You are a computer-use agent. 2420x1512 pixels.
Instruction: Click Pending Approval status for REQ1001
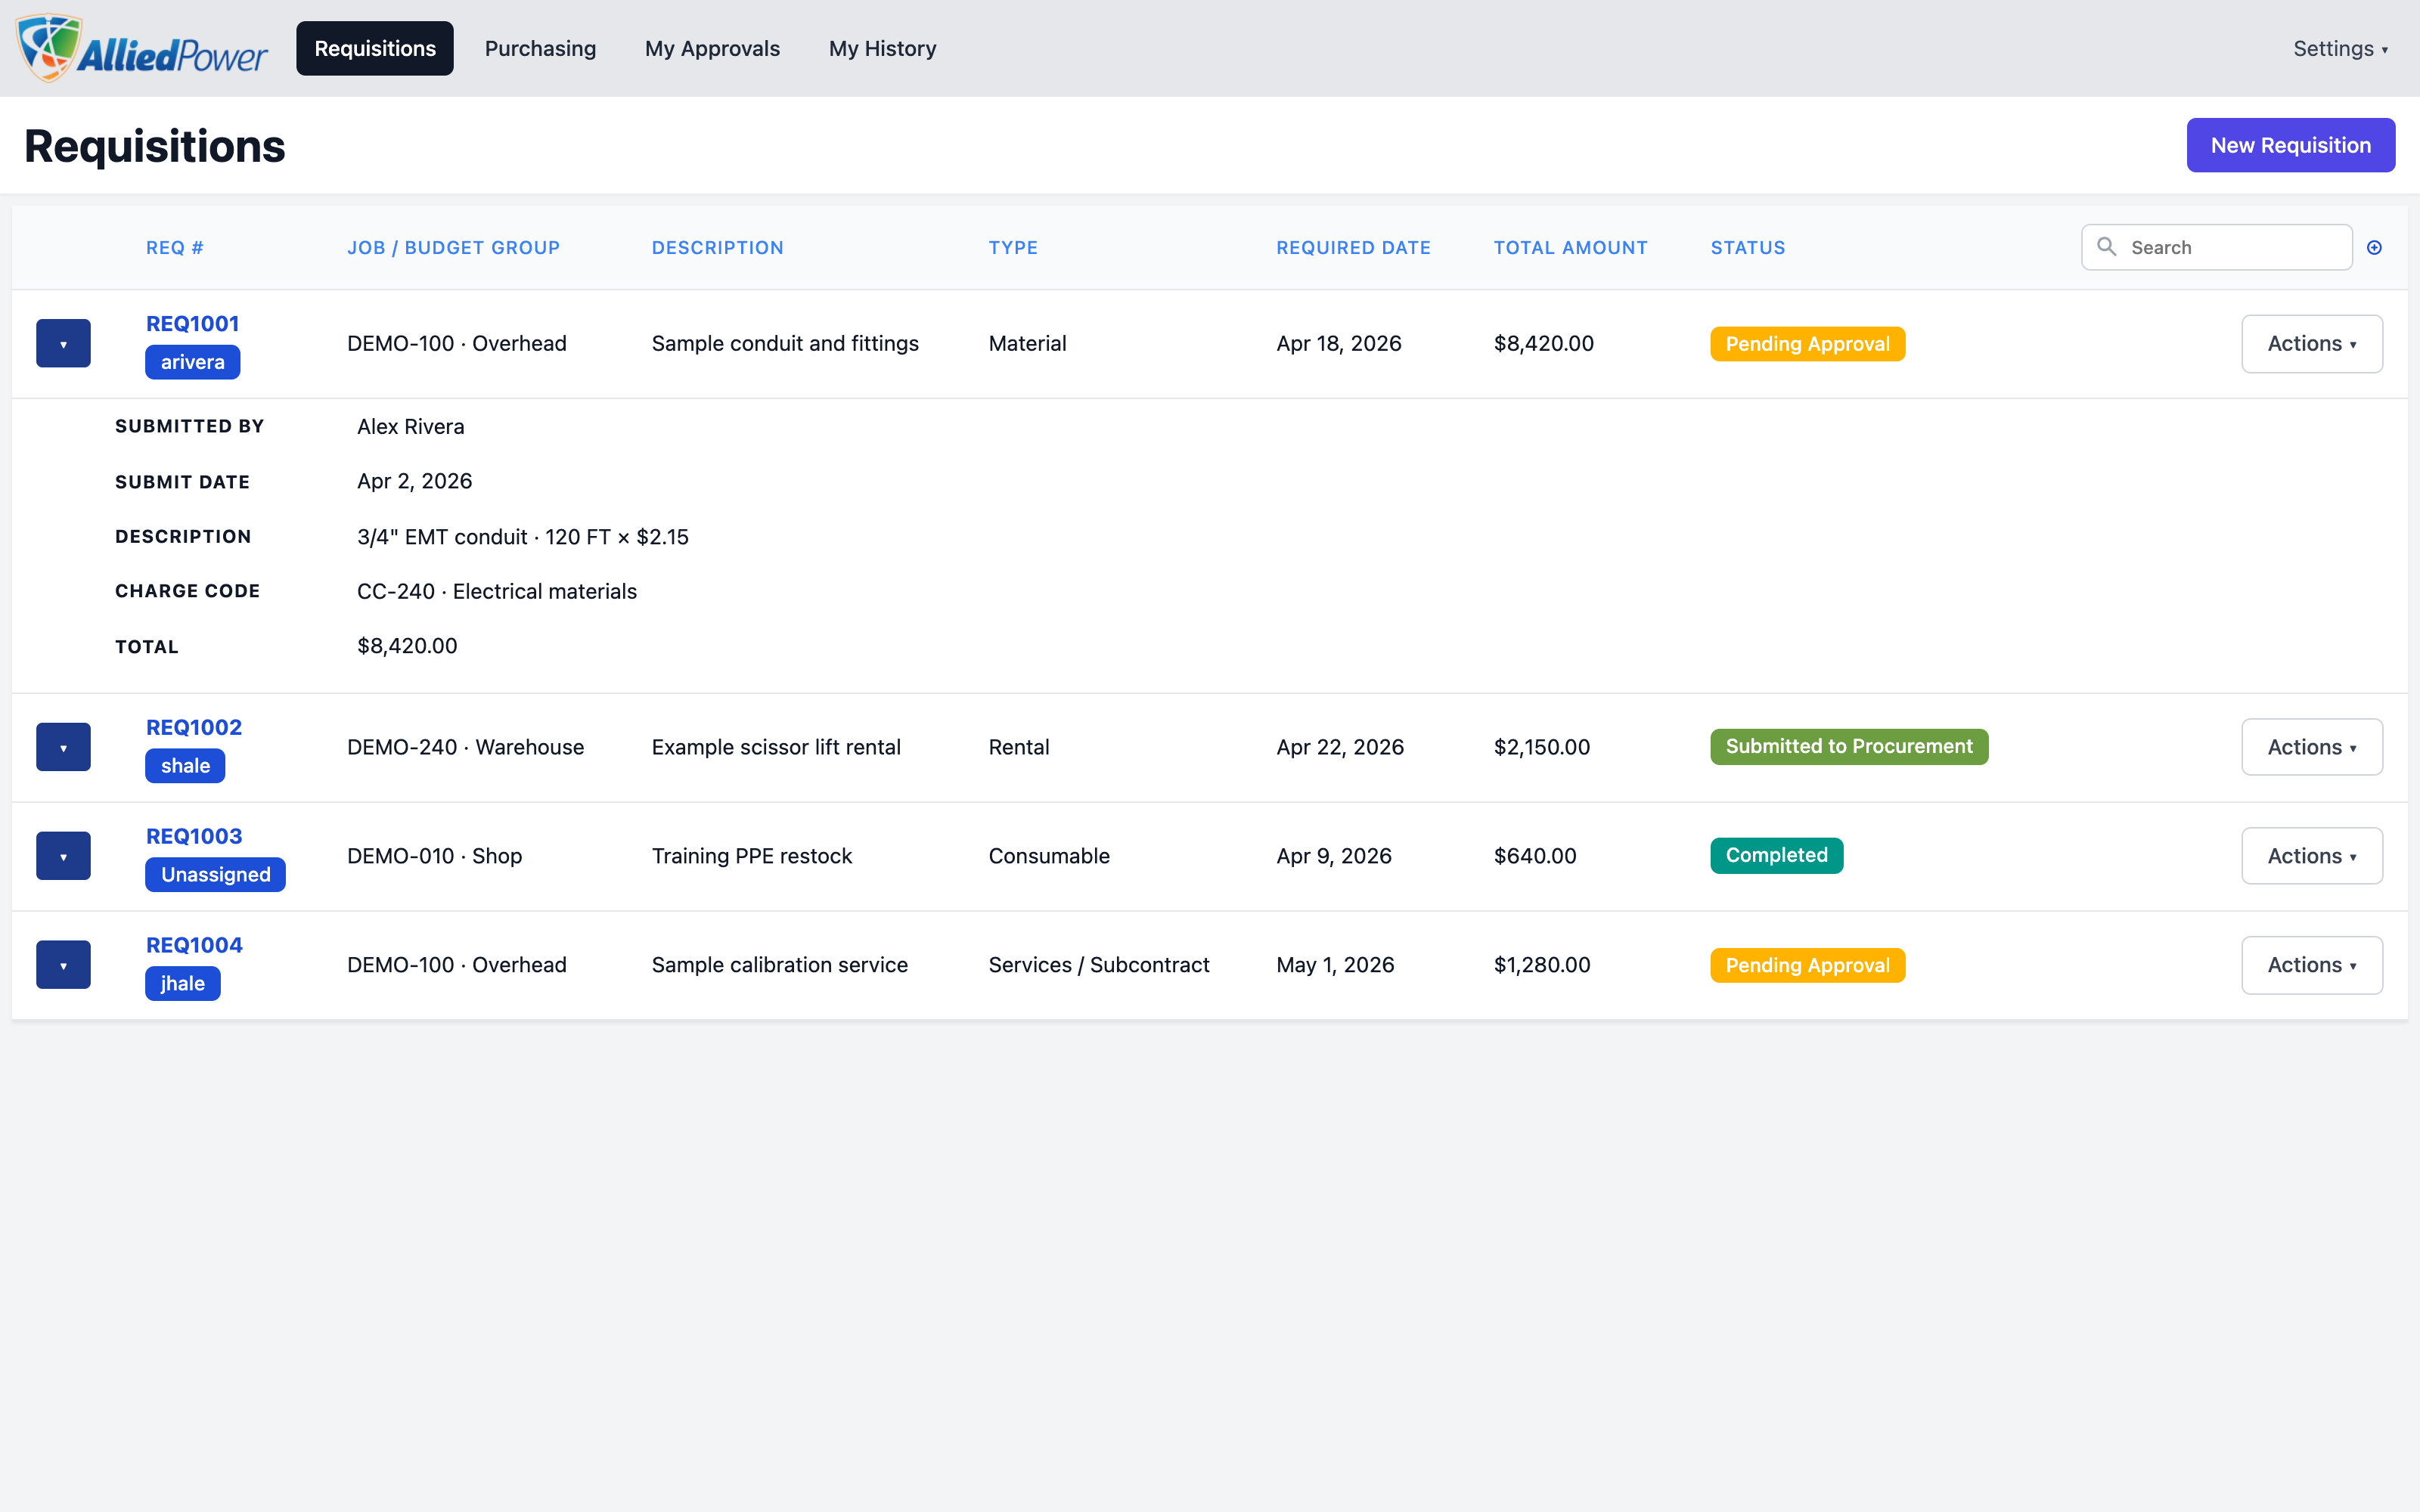click(1807, 344)
